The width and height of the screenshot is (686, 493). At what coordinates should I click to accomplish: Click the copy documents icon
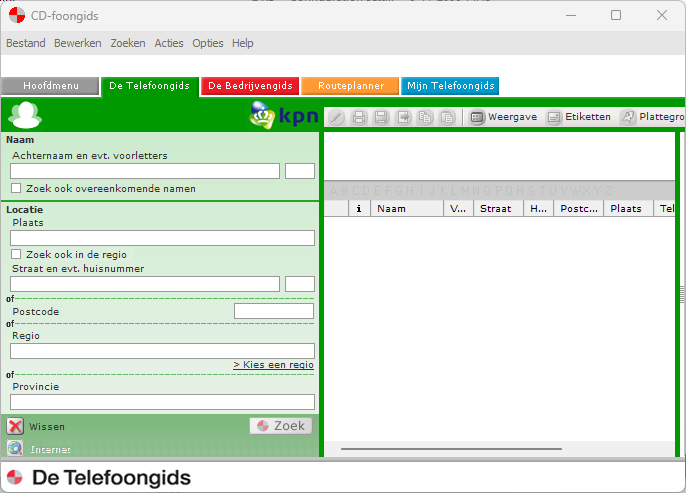point(425,117)
